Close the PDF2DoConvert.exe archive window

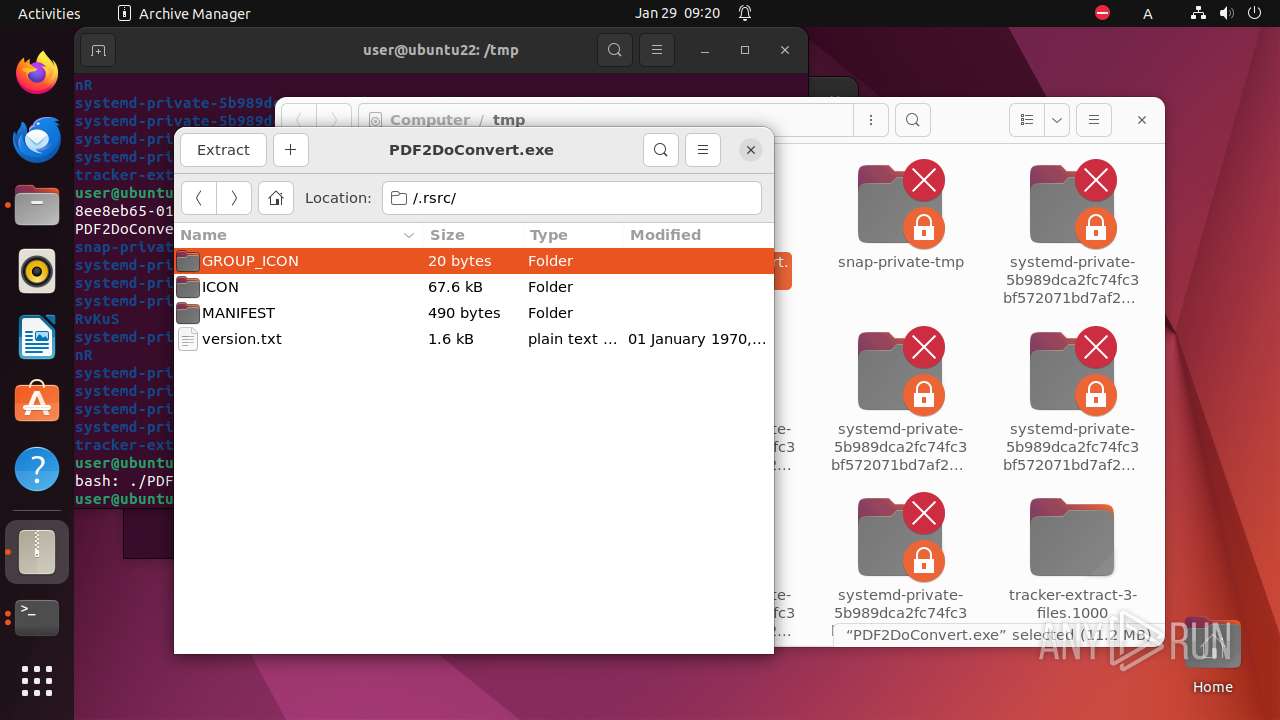(751, 150)
